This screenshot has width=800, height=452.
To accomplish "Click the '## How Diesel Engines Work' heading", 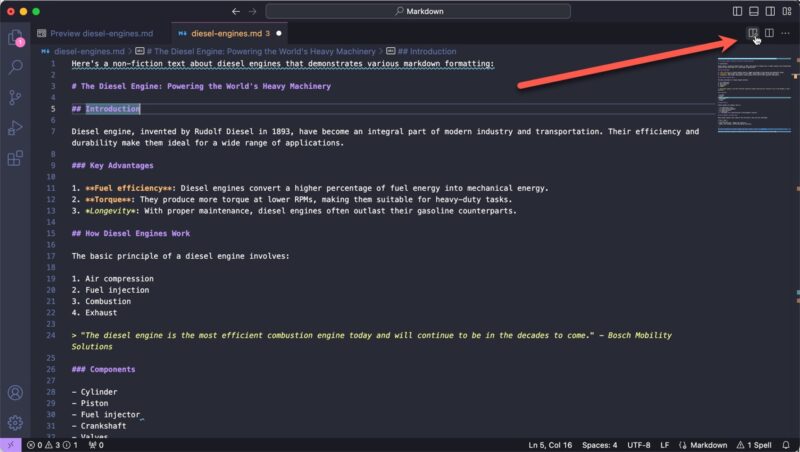I will (131, 233).
